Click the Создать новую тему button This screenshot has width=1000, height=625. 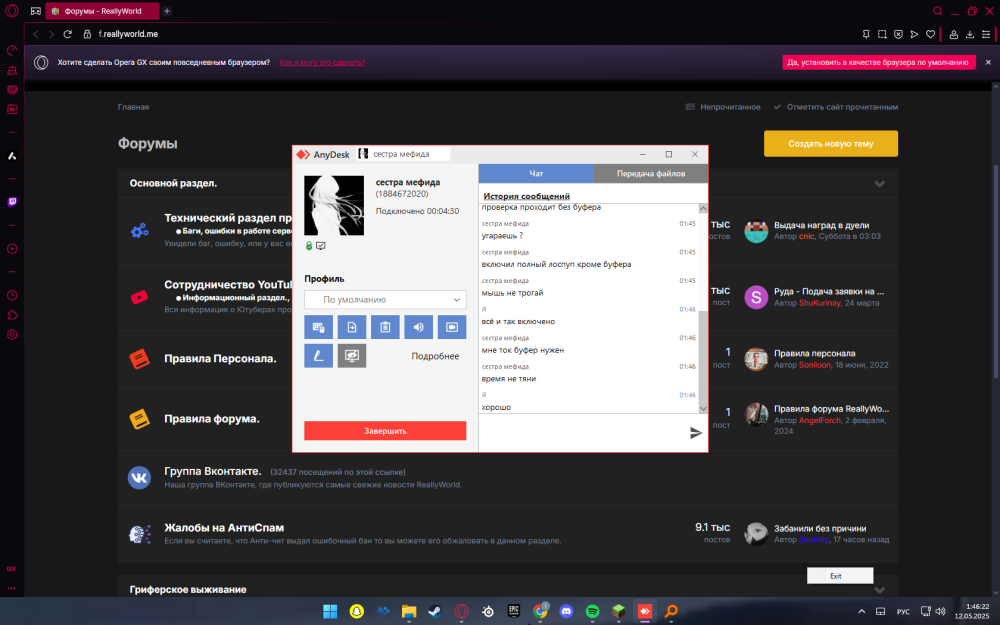click(x=830, y=143)
